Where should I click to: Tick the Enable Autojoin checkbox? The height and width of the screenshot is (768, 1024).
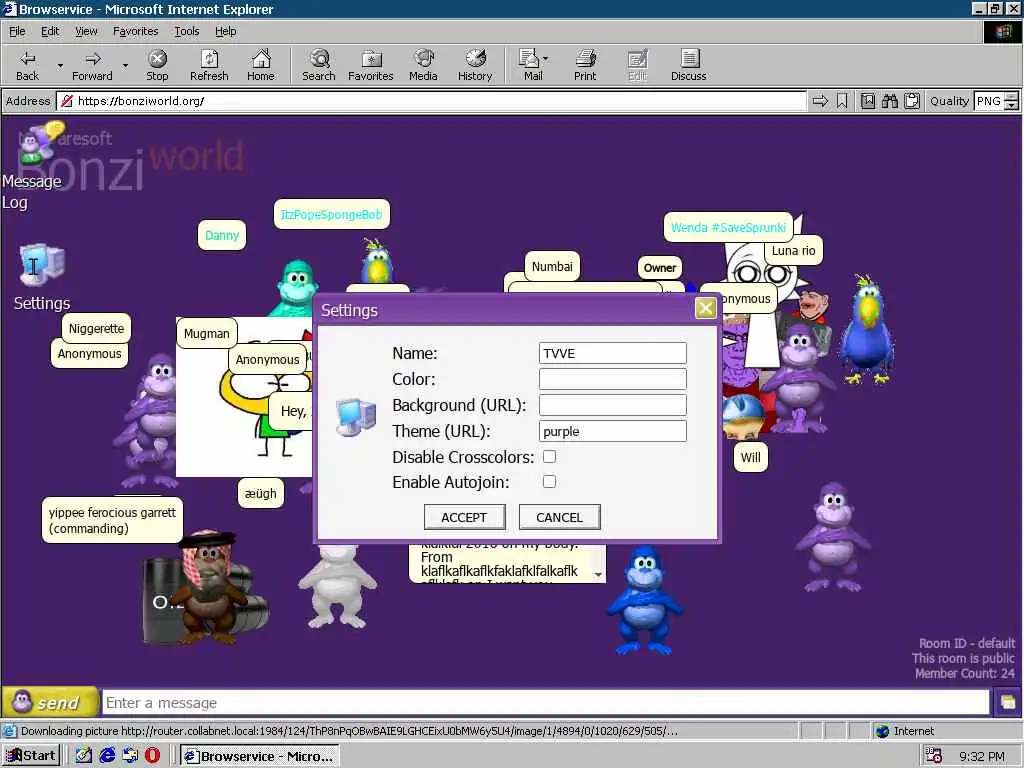(x=549, y=481)
